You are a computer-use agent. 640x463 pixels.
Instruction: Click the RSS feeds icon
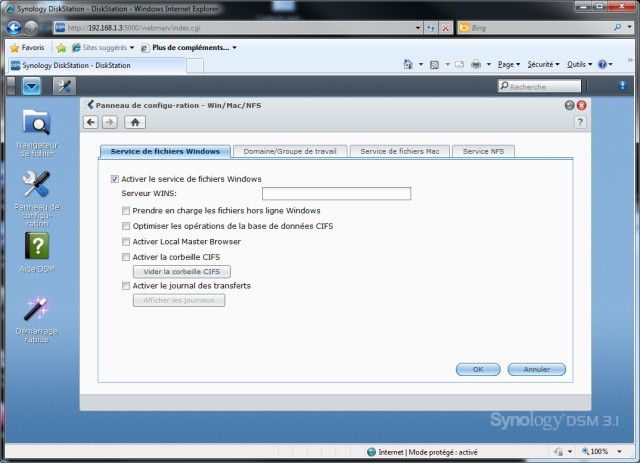(434, 65)
